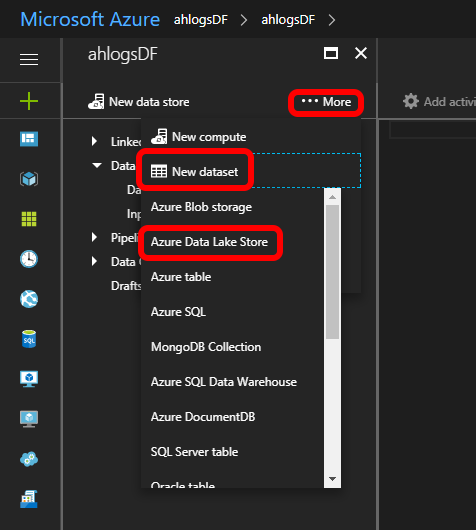The image size is (476, 530).
Task: Open SQL databases icon in sidebar
Action: tap(29, 339)
